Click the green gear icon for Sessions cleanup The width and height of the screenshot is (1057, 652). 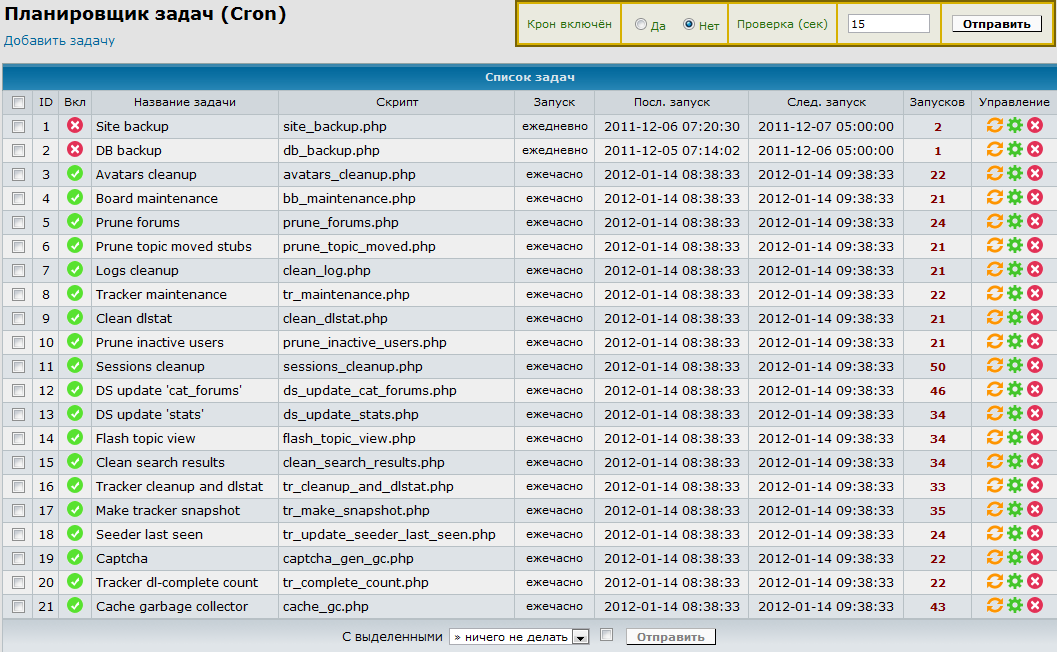[1014, 365]
